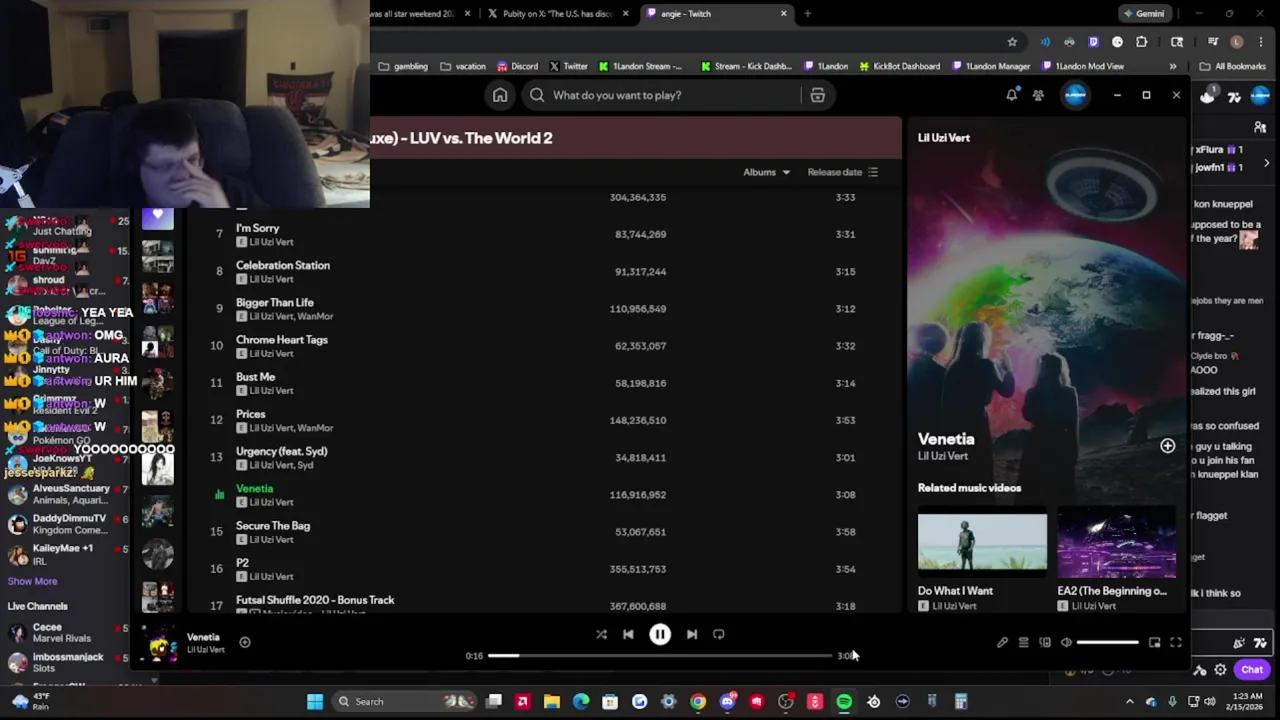The width and height of the screenshot is (1280, 720).
Task: Open Syd artist link under Urgency
Action: pyautogui.click(x=305, y=465)
